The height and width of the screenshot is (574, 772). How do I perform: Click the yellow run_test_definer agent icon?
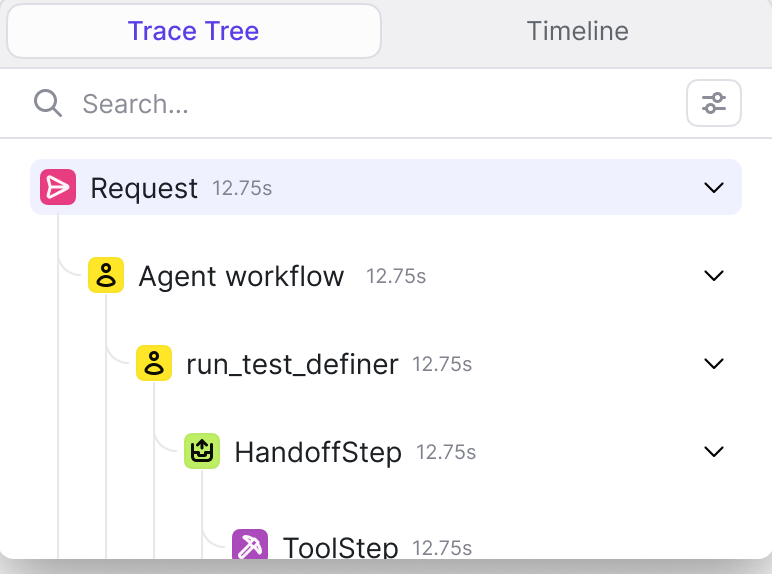154,363
